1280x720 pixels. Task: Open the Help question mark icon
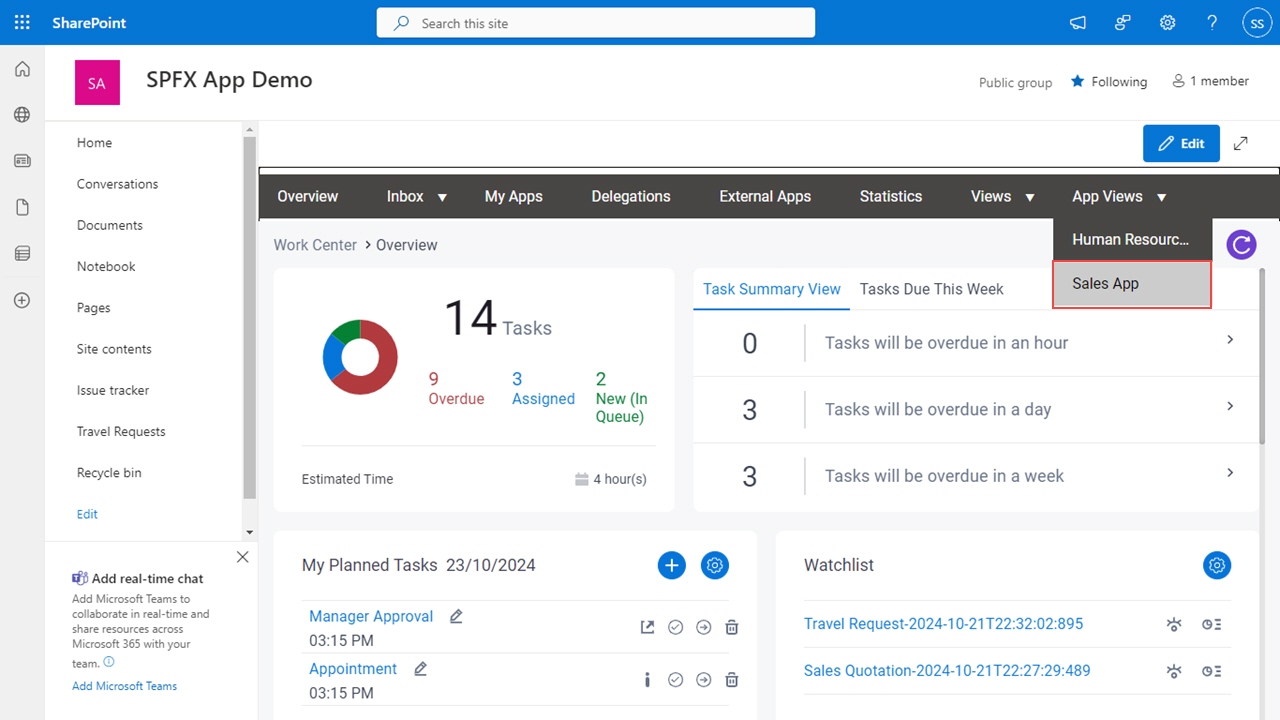(1212, 22)
